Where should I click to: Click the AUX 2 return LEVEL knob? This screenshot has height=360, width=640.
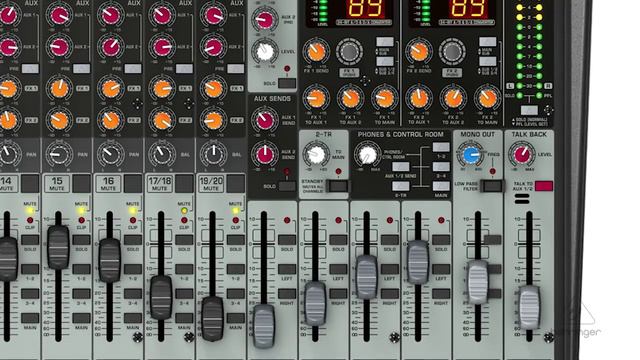(265, 51)
